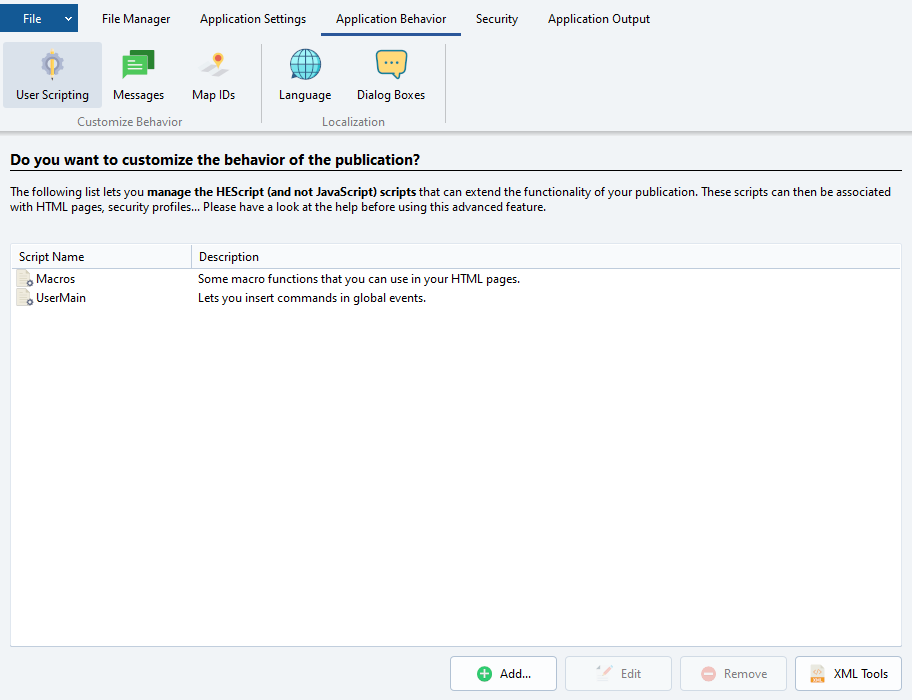Click the UserMain script file icon
Image resolution: width=912 pixels, height=700 pixels.
coord(25,298)
